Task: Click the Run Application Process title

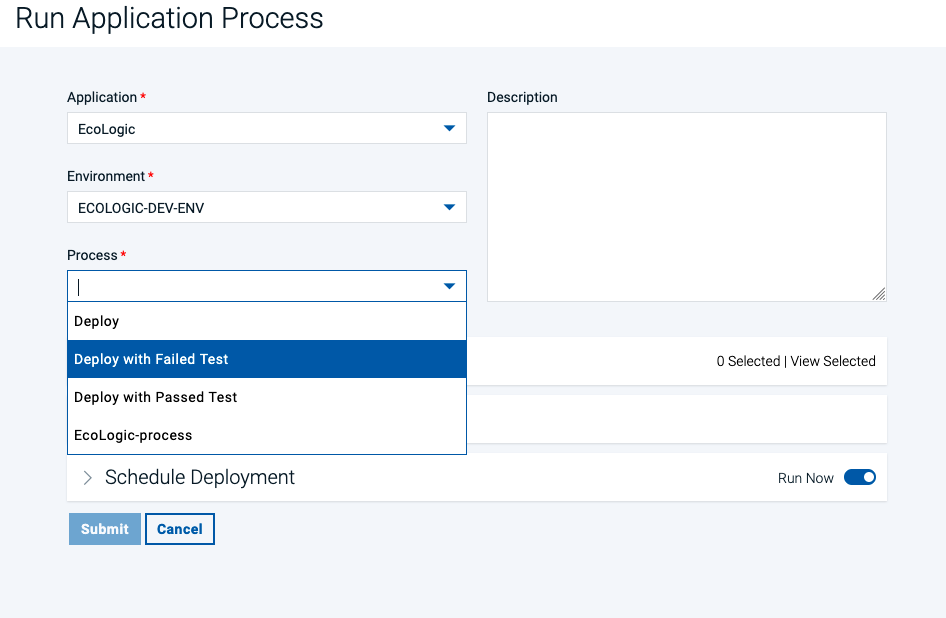Action: (170, 18)
